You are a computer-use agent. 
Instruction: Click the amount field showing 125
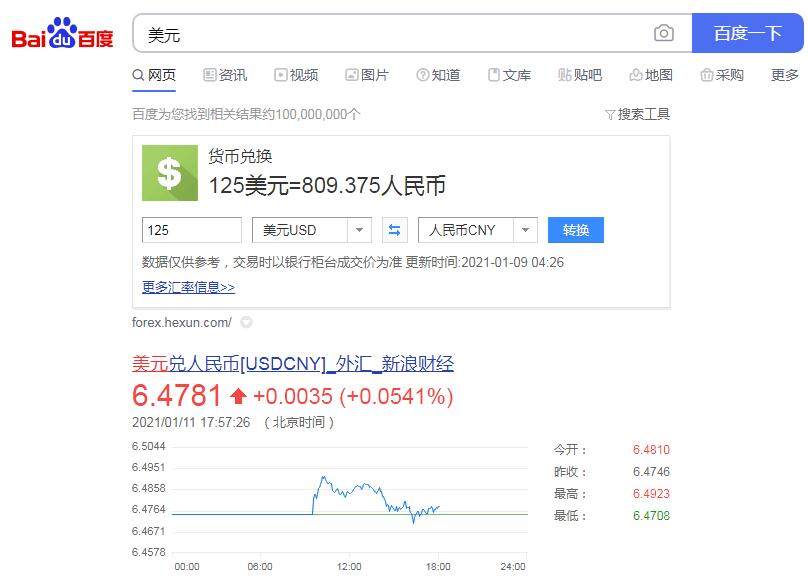pos(192,230)
